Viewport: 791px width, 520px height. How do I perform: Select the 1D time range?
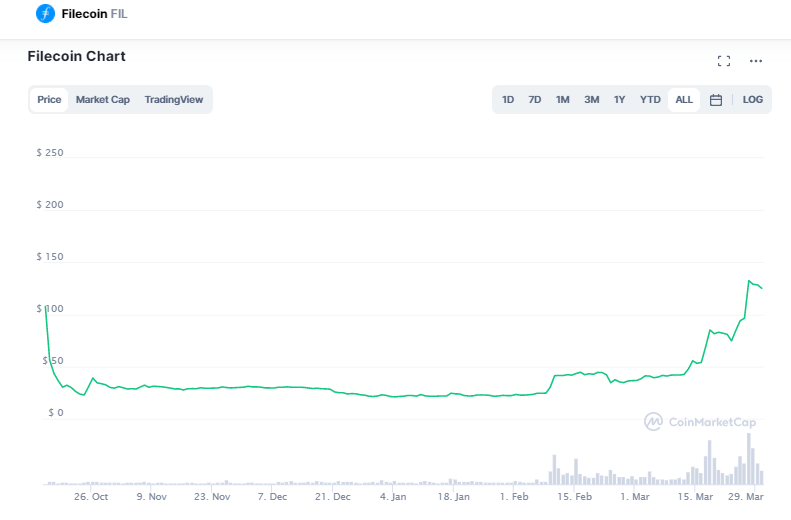click(x=508, y=99)
